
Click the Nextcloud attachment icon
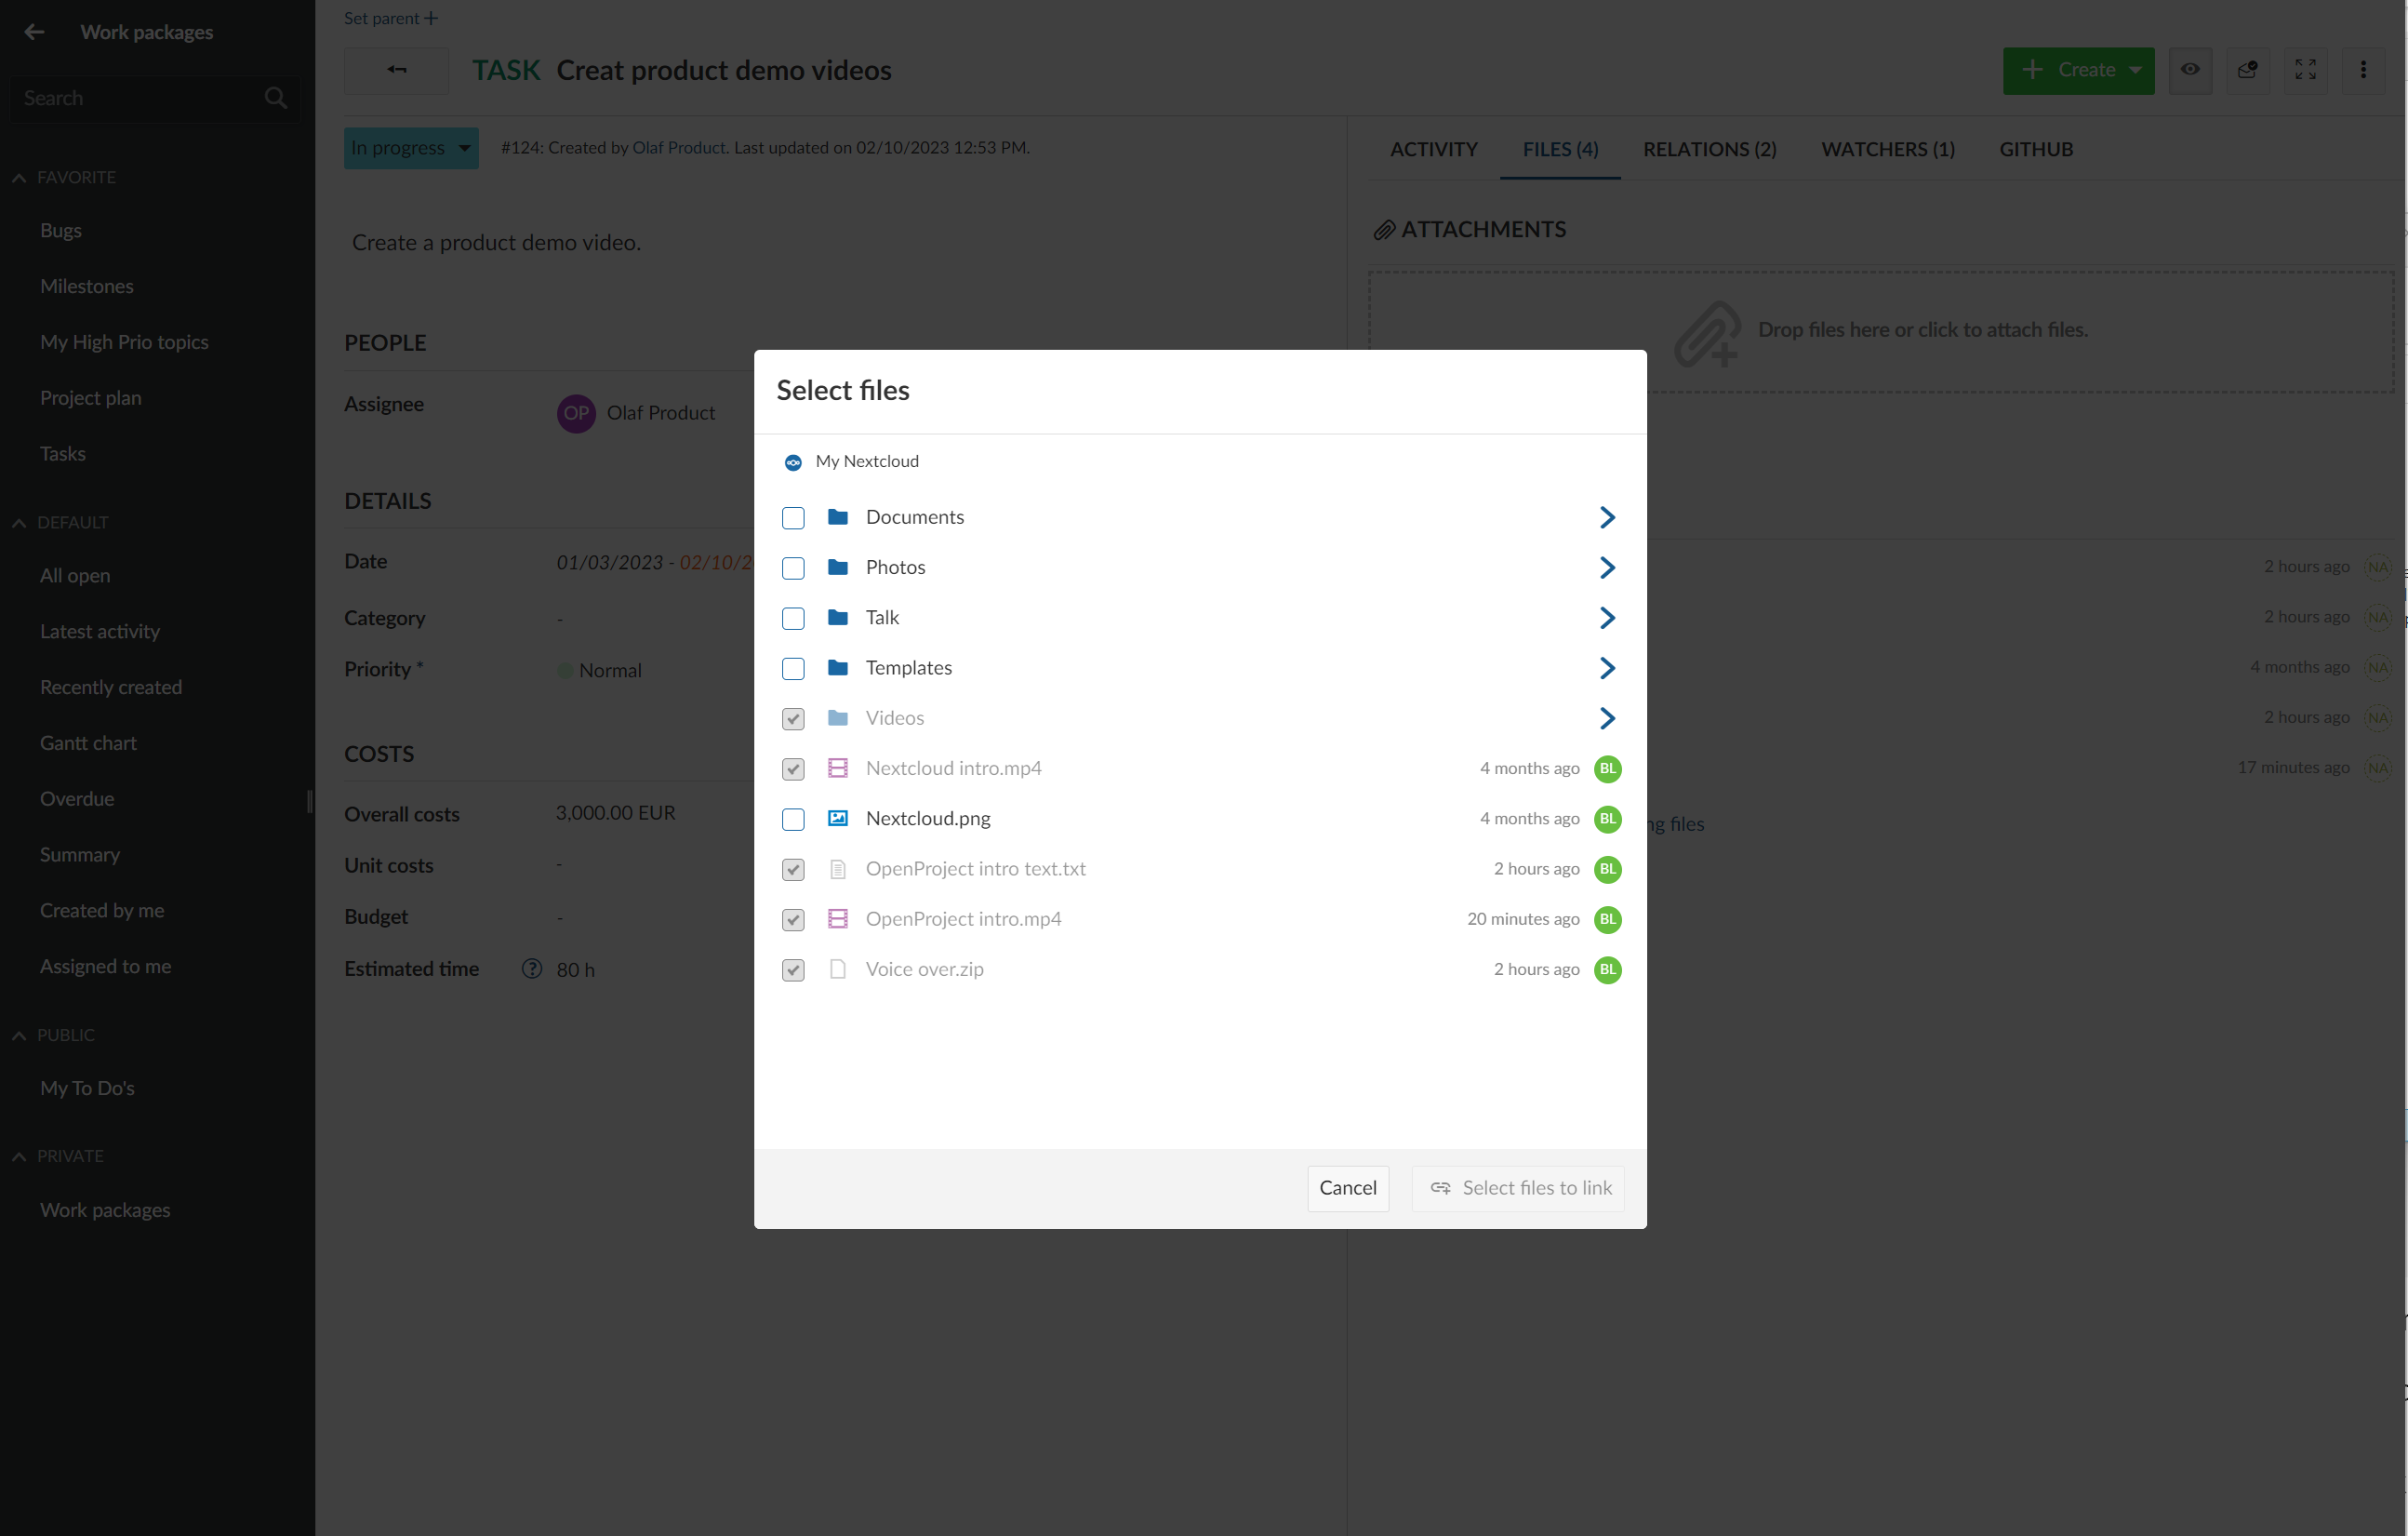[795, 460]
